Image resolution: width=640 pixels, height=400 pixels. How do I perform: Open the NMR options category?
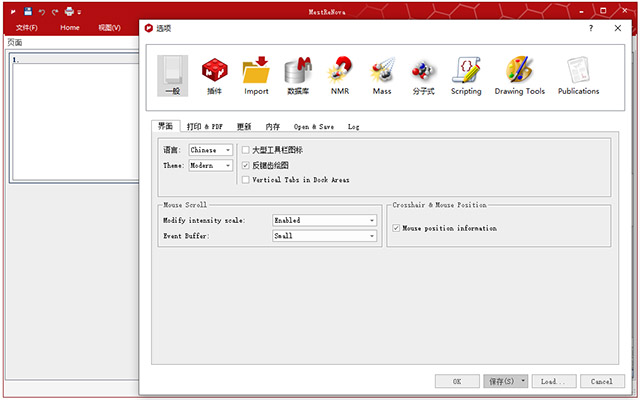(x=340, y=76)
